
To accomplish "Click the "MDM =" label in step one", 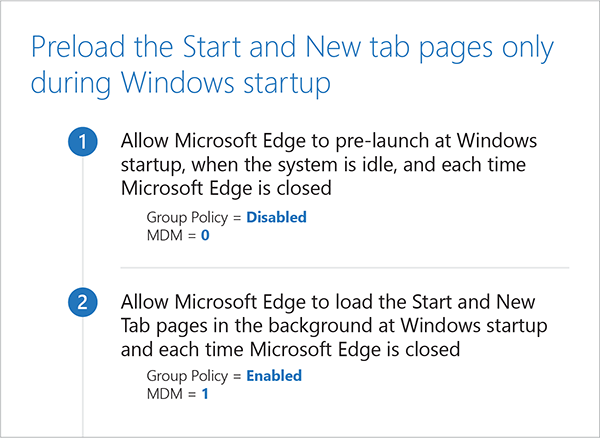I will [169, 233].
